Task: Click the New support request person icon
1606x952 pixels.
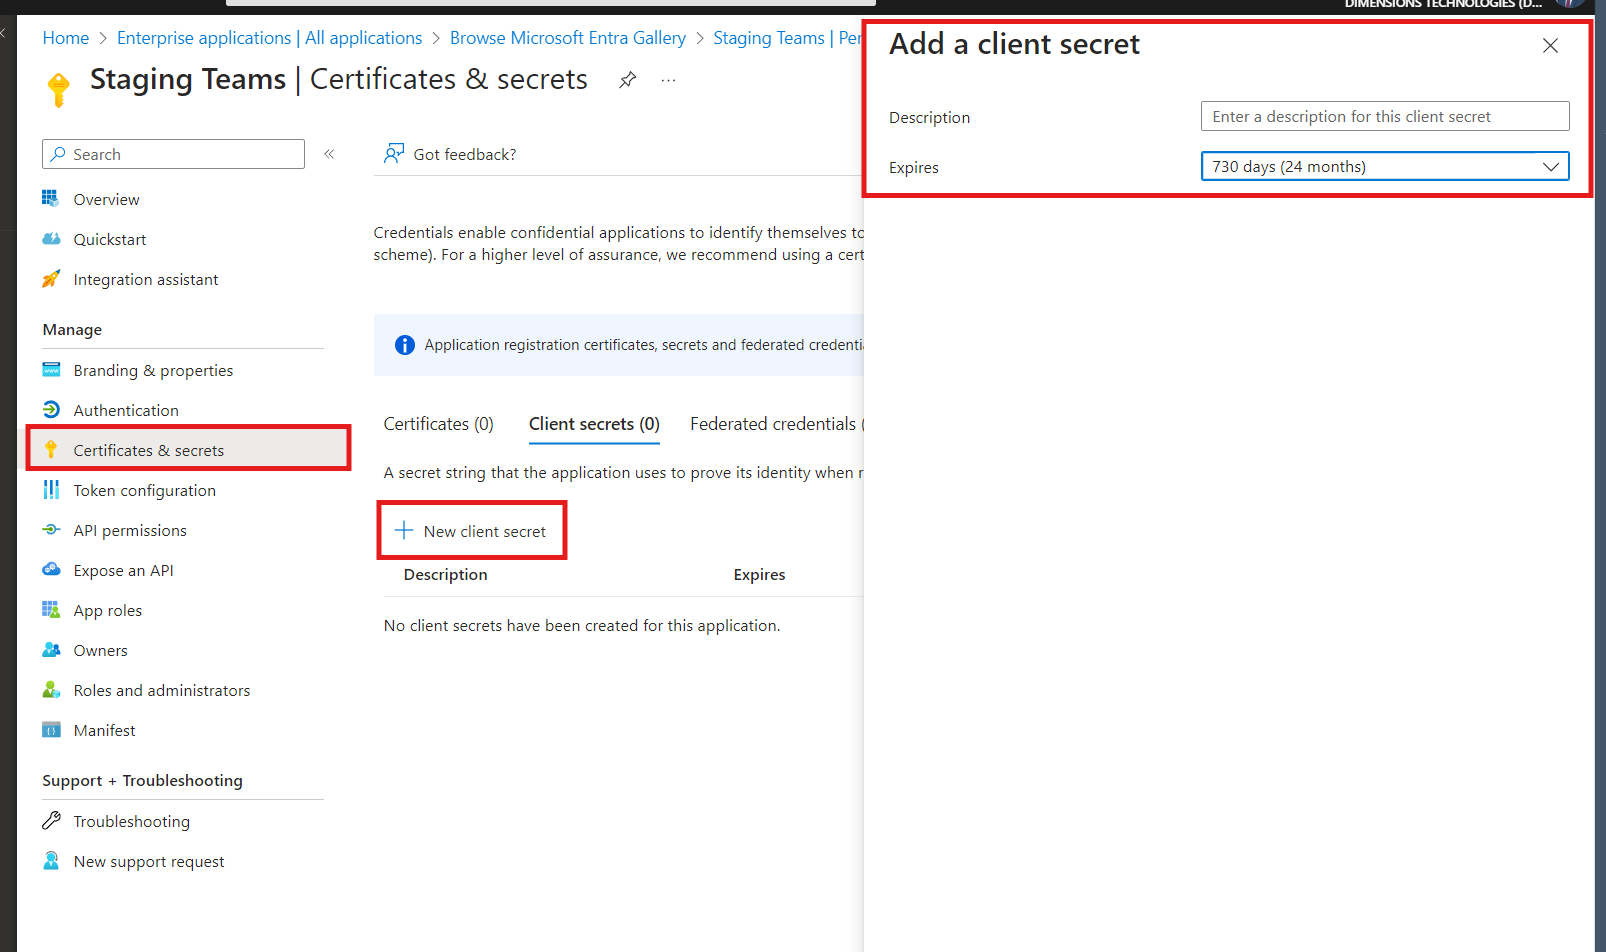Action: 51,861
